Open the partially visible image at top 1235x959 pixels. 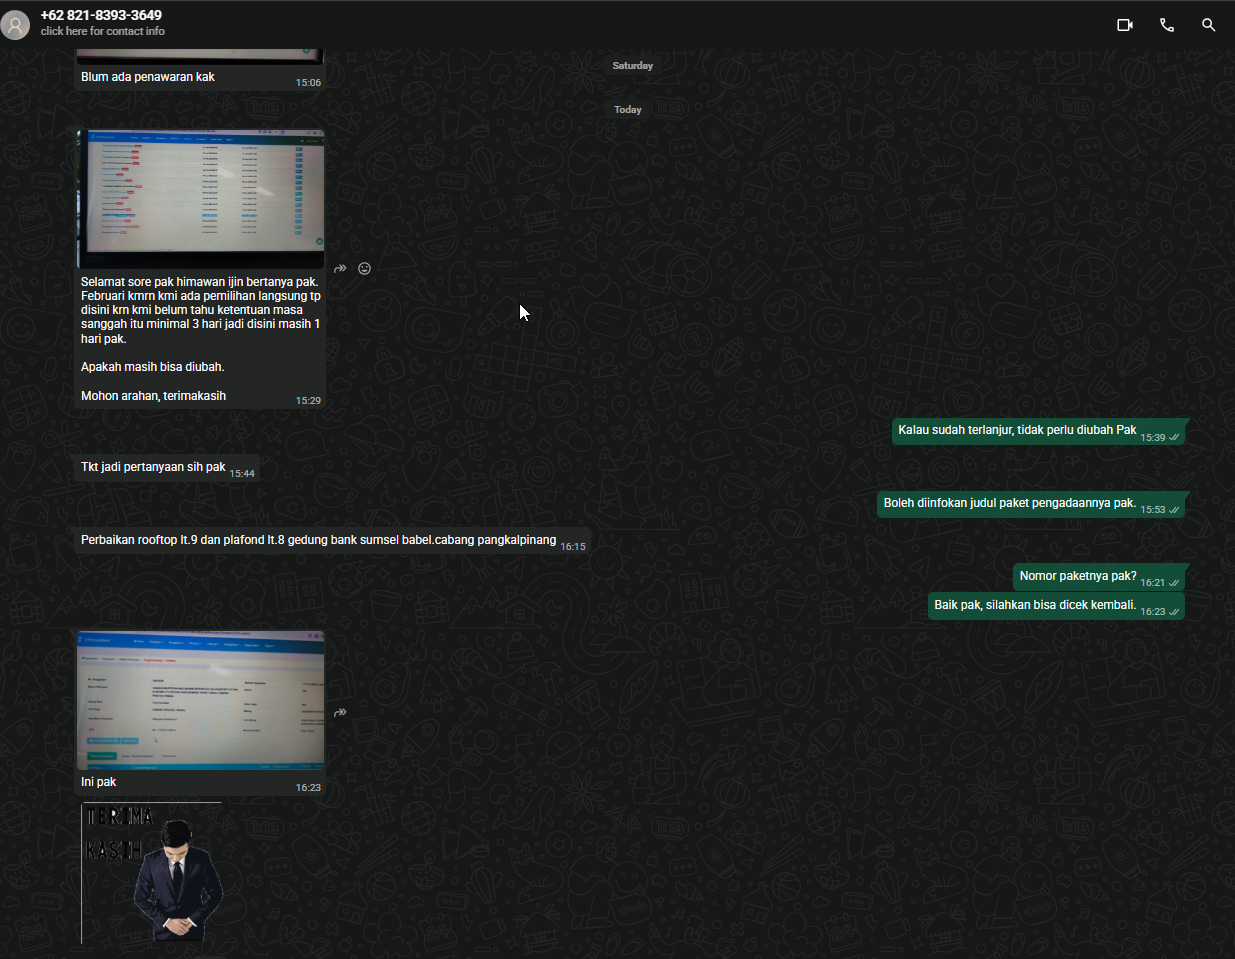201,56
